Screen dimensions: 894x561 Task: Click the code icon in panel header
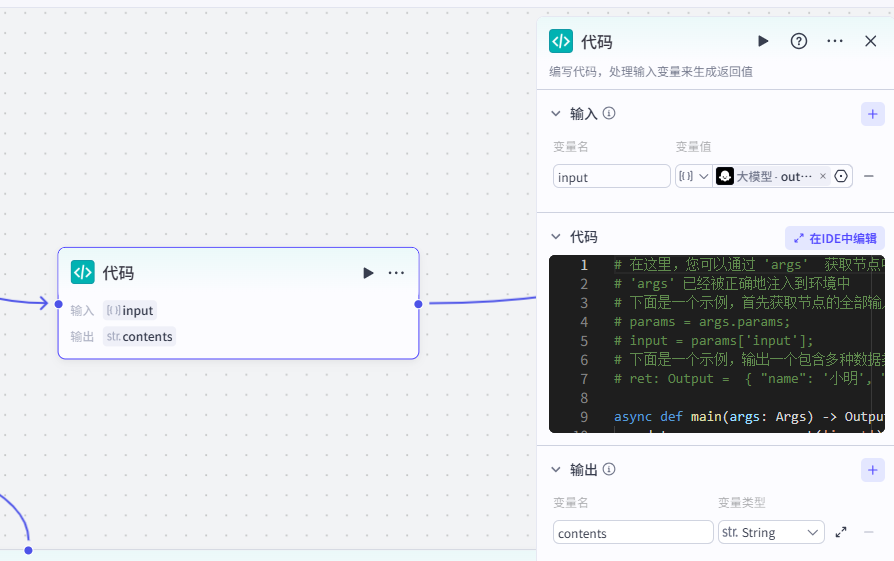pos(561,41)
